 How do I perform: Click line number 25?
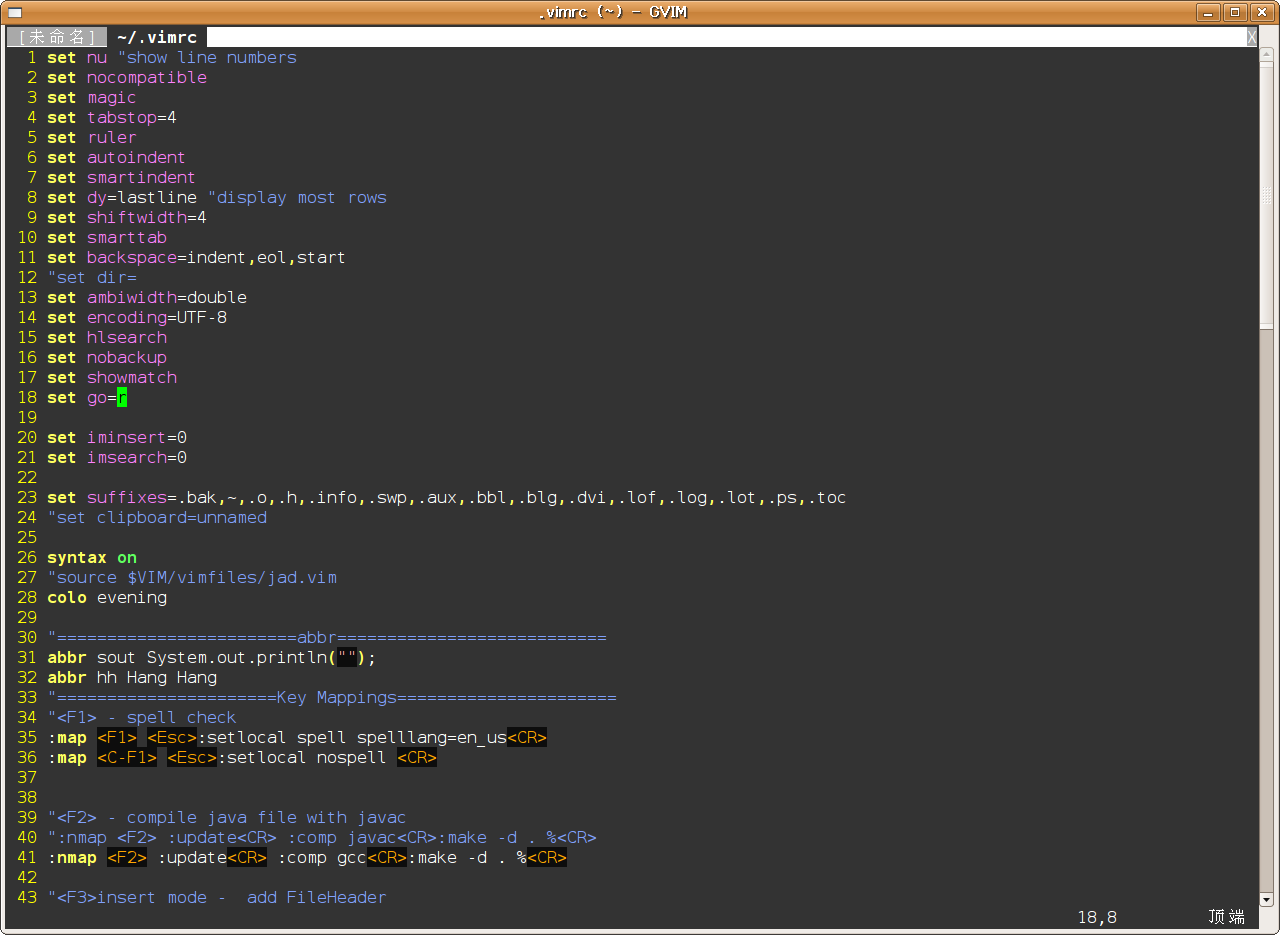(x=27, y=538)
